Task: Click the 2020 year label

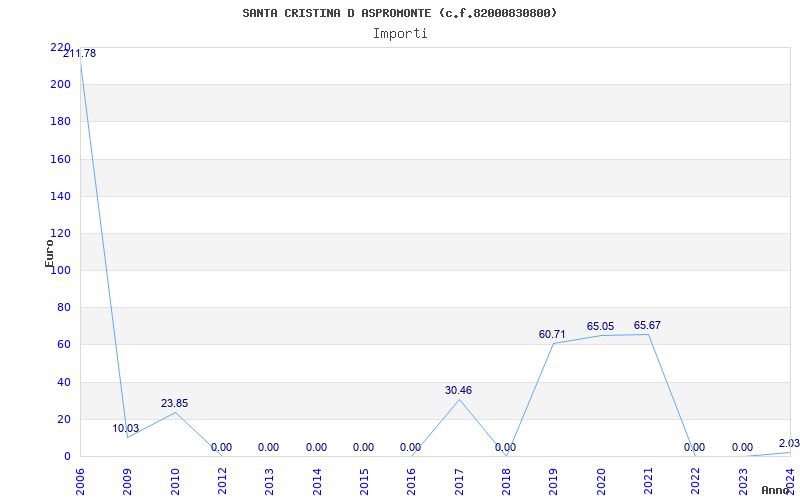Action: tap(601, 482)
